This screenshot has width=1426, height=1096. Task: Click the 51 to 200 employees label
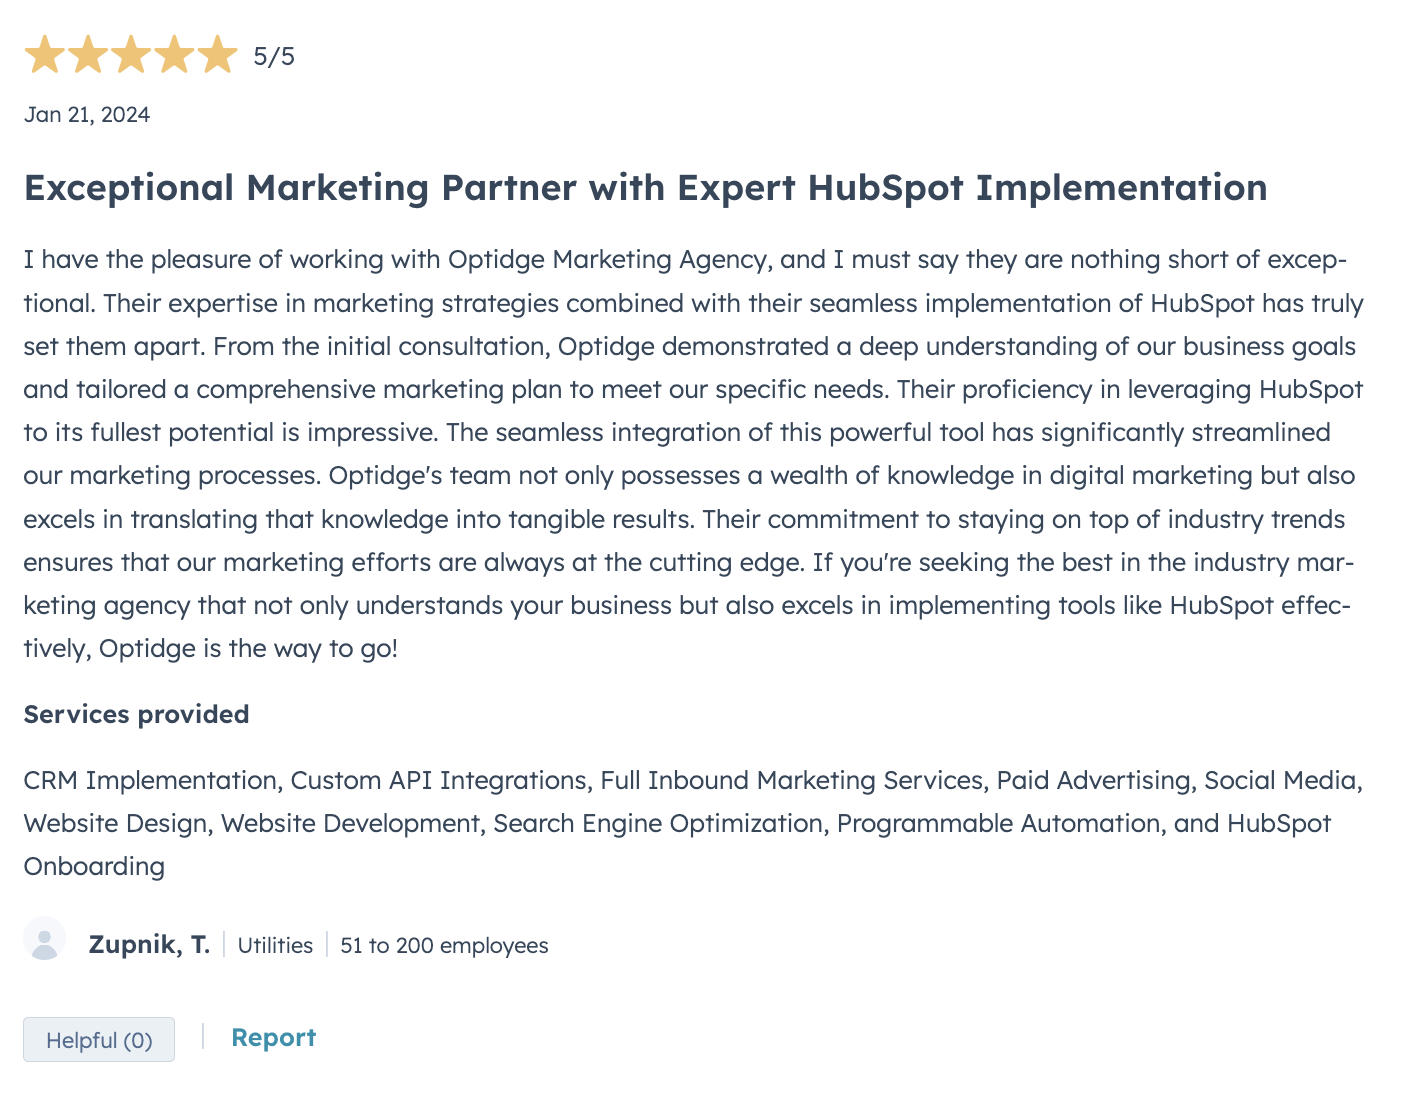pyautogui.click(x=444, y=946)
